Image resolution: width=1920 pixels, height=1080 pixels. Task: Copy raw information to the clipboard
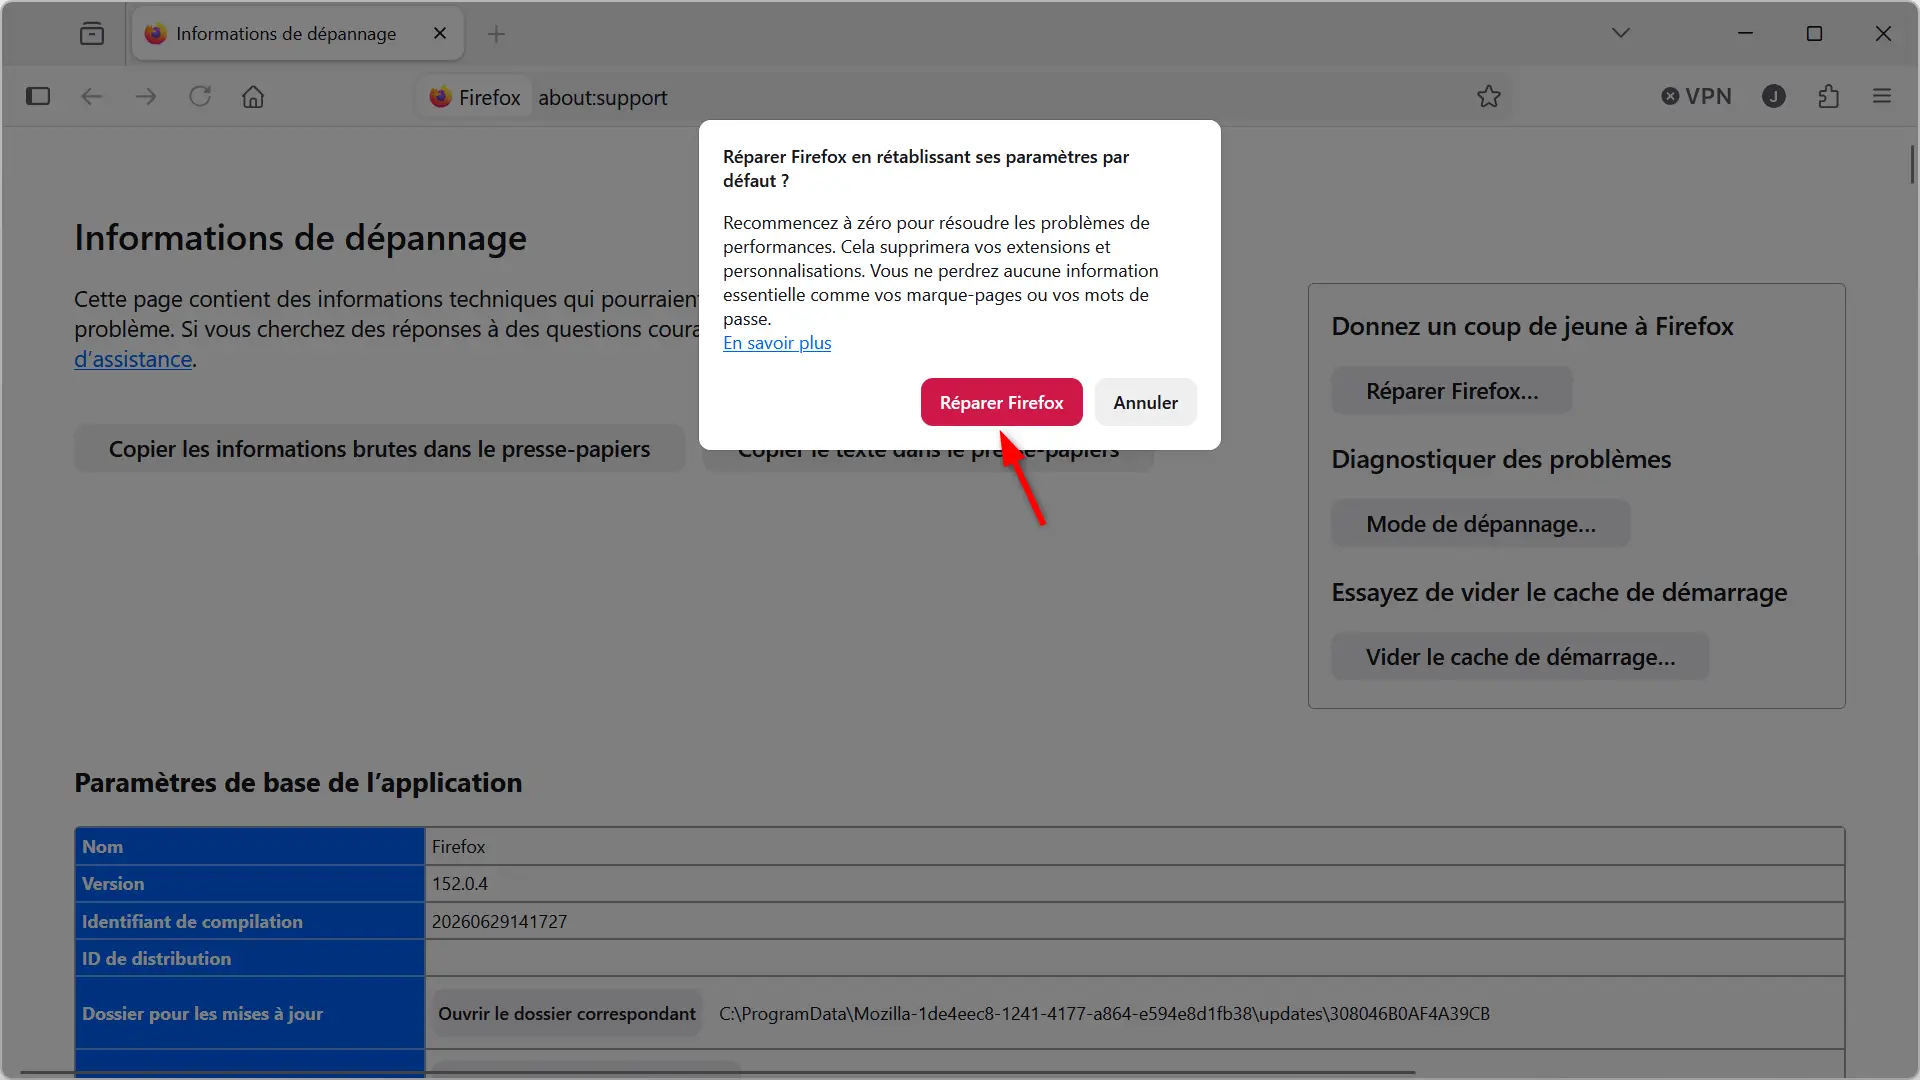click(379, 449)
